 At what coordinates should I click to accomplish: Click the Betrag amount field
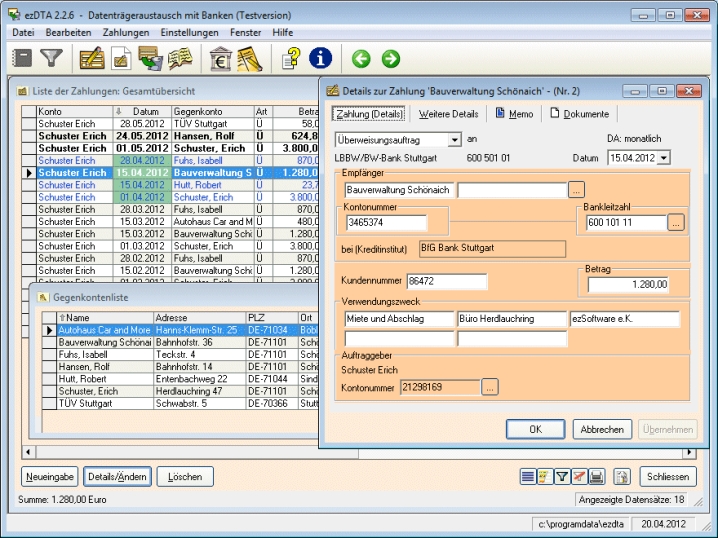(x=628, y=284)
